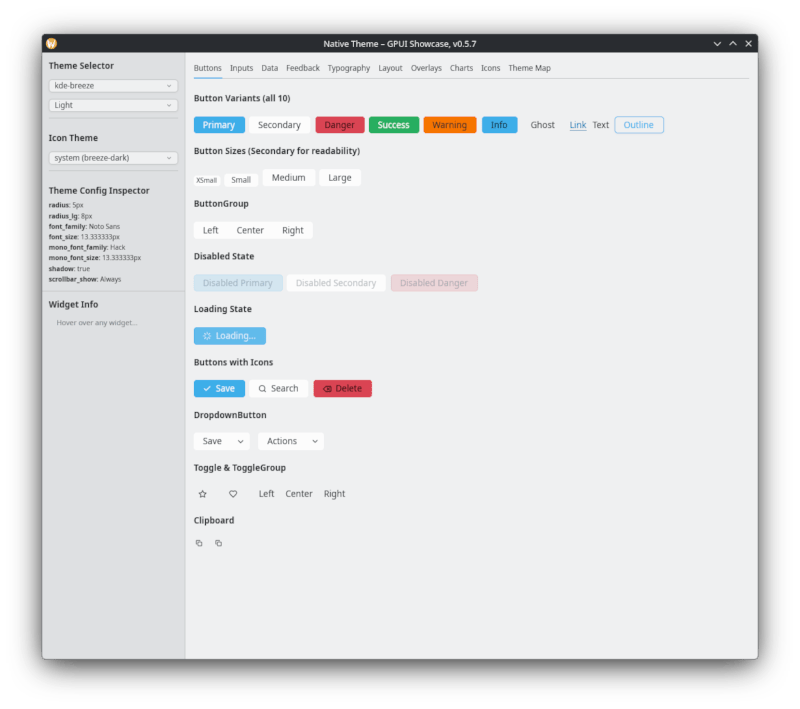
Task: Click the Primary button
Action: pyautogui.click(x=219, y=125)
